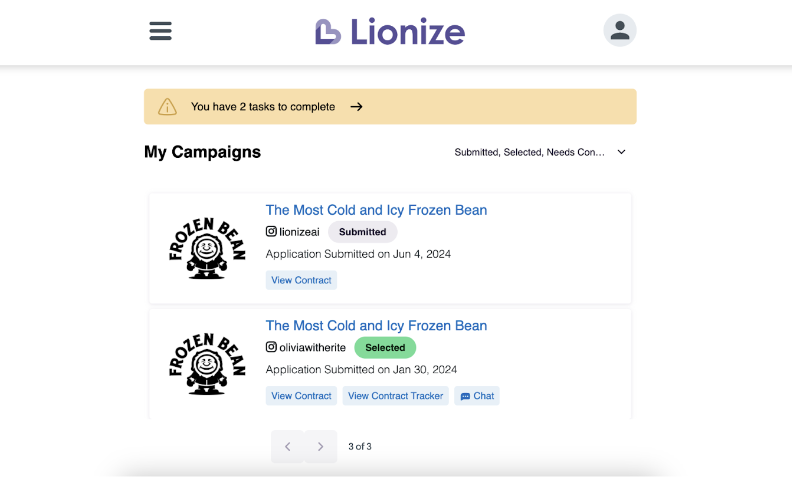This screenshot has width=792, height=482.
Task: Click the Instagram icon beside lionizeai
Action: point(271,232)
